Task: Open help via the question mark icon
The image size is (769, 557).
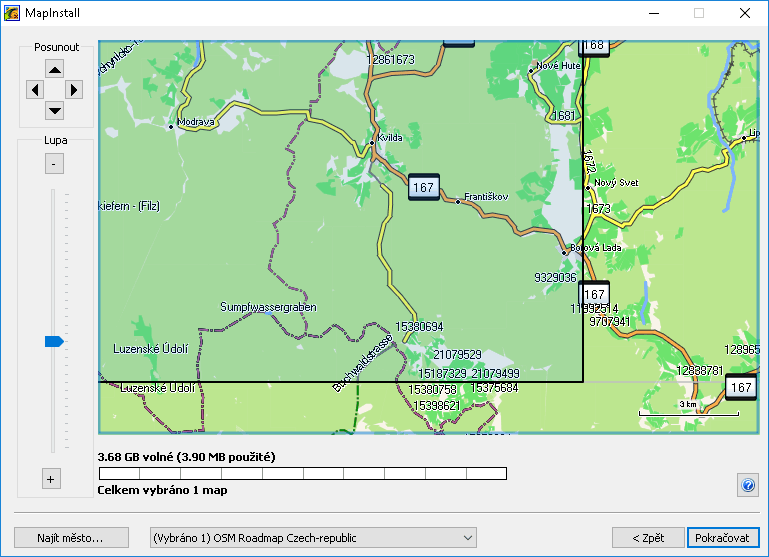Action: click(x=747, y=485)
